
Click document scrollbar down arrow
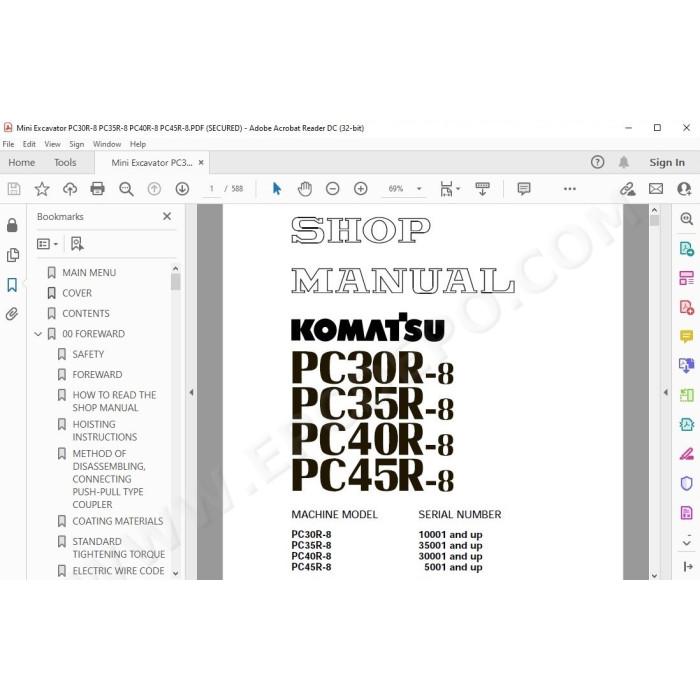tap(654, 575)
